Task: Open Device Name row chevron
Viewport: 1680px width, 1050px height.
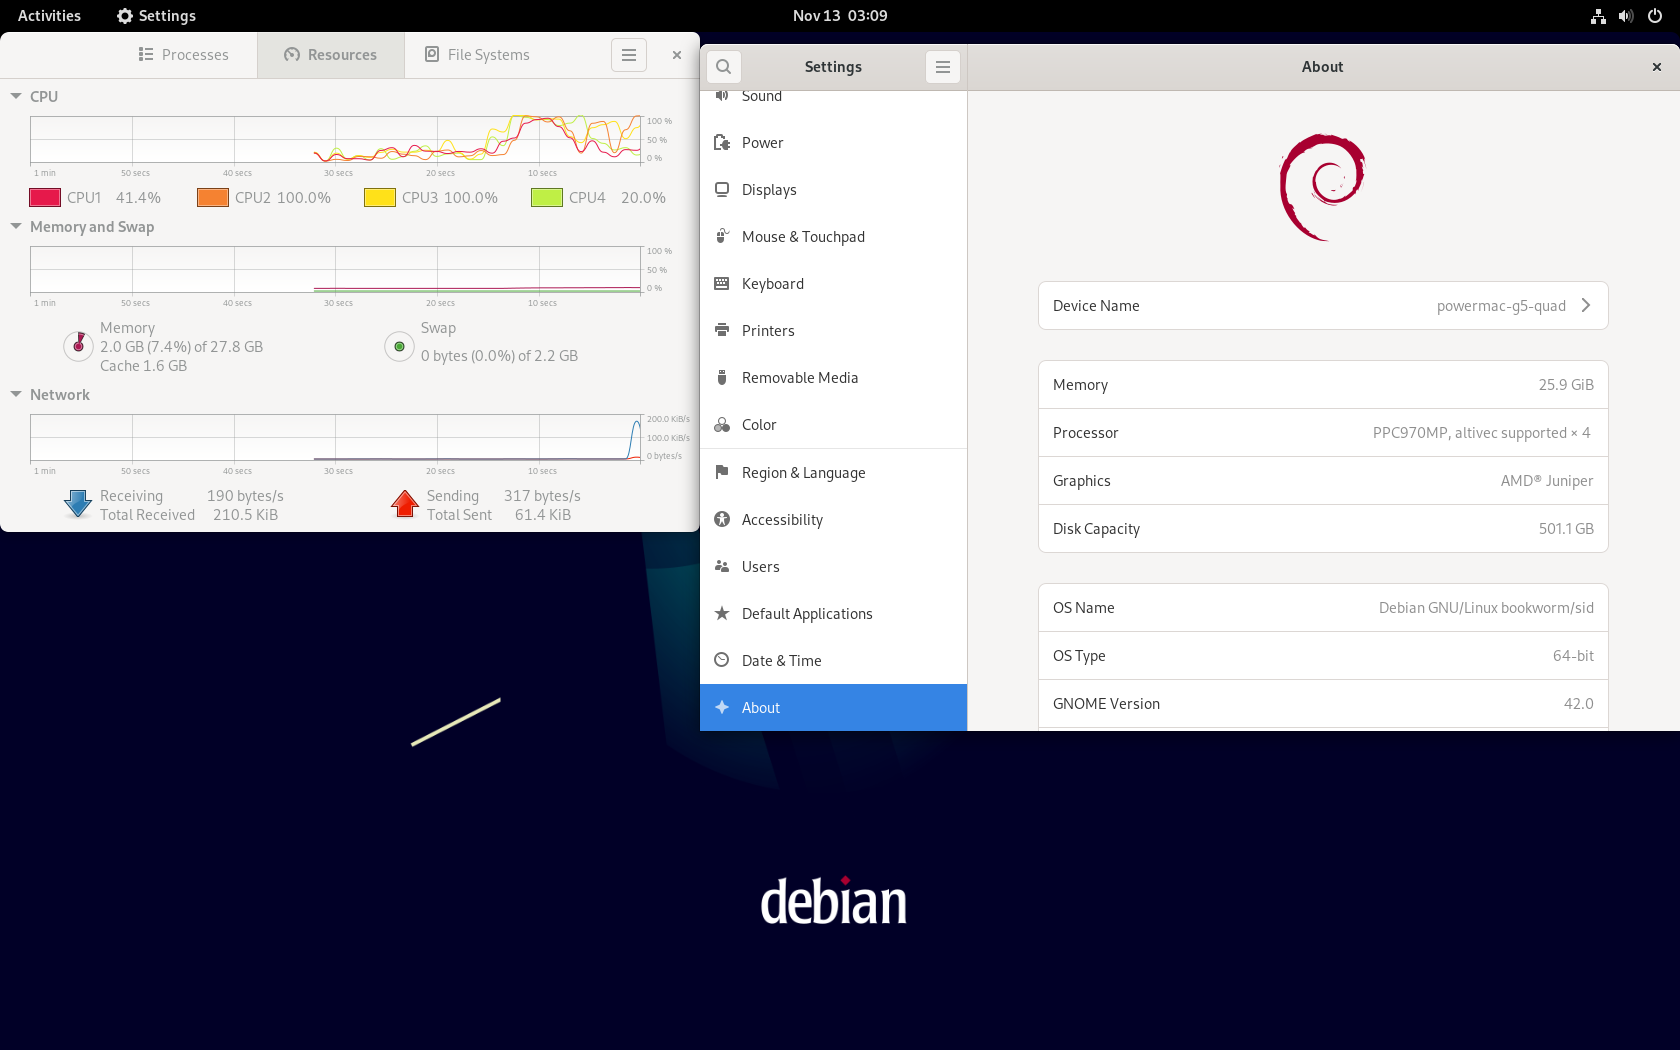Action: coord(1586,306)
